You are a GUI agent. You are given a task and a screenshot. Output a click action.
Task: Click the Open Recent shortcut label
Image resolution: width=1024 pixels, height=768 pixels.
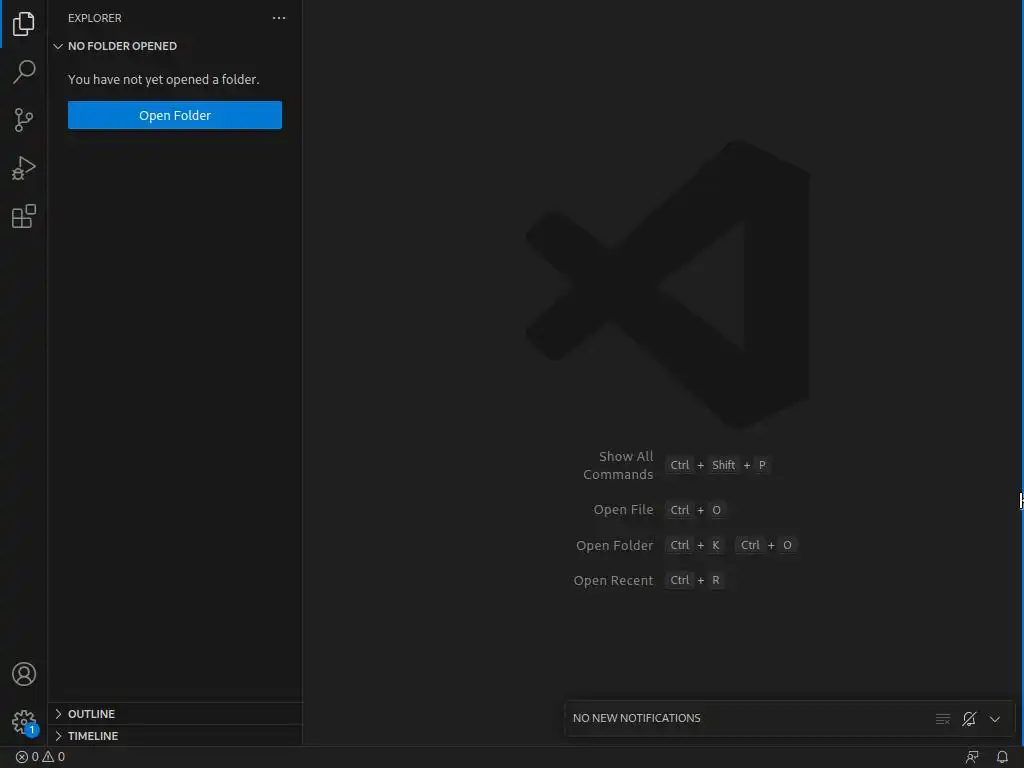(613, 581)
